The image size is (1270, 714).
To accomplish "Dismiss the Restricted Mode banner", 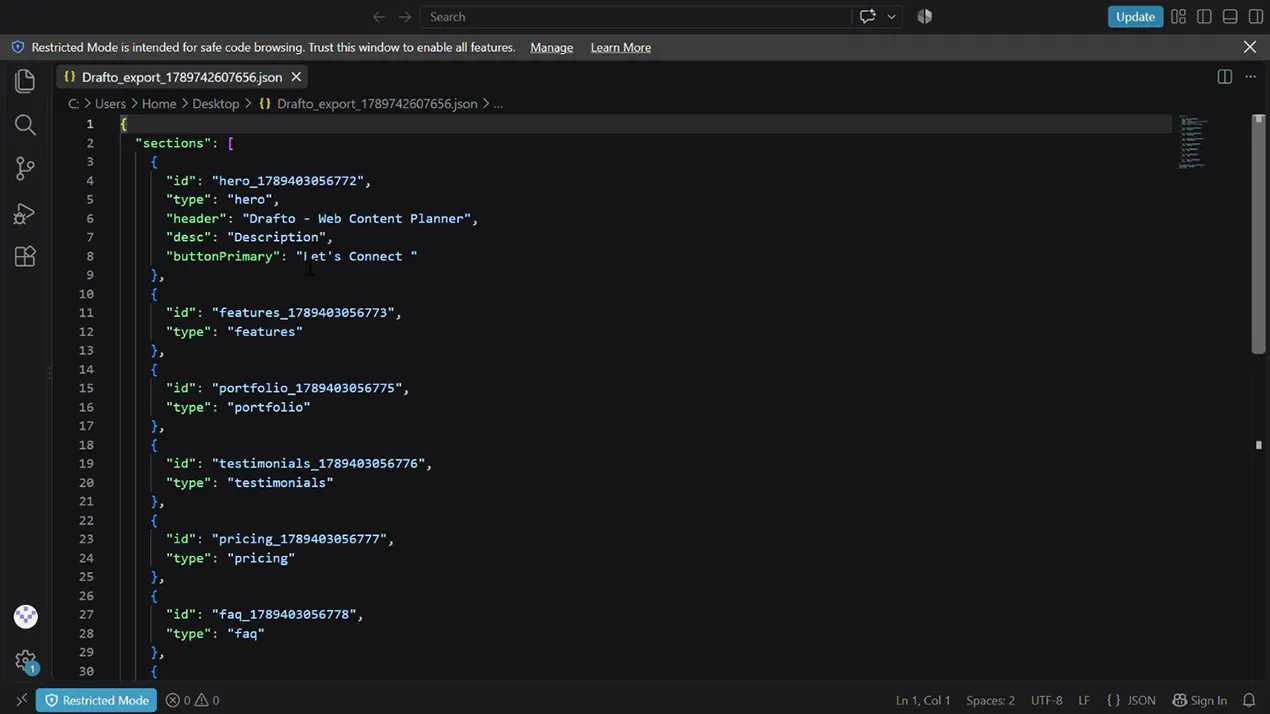I will pos(1250,47).
